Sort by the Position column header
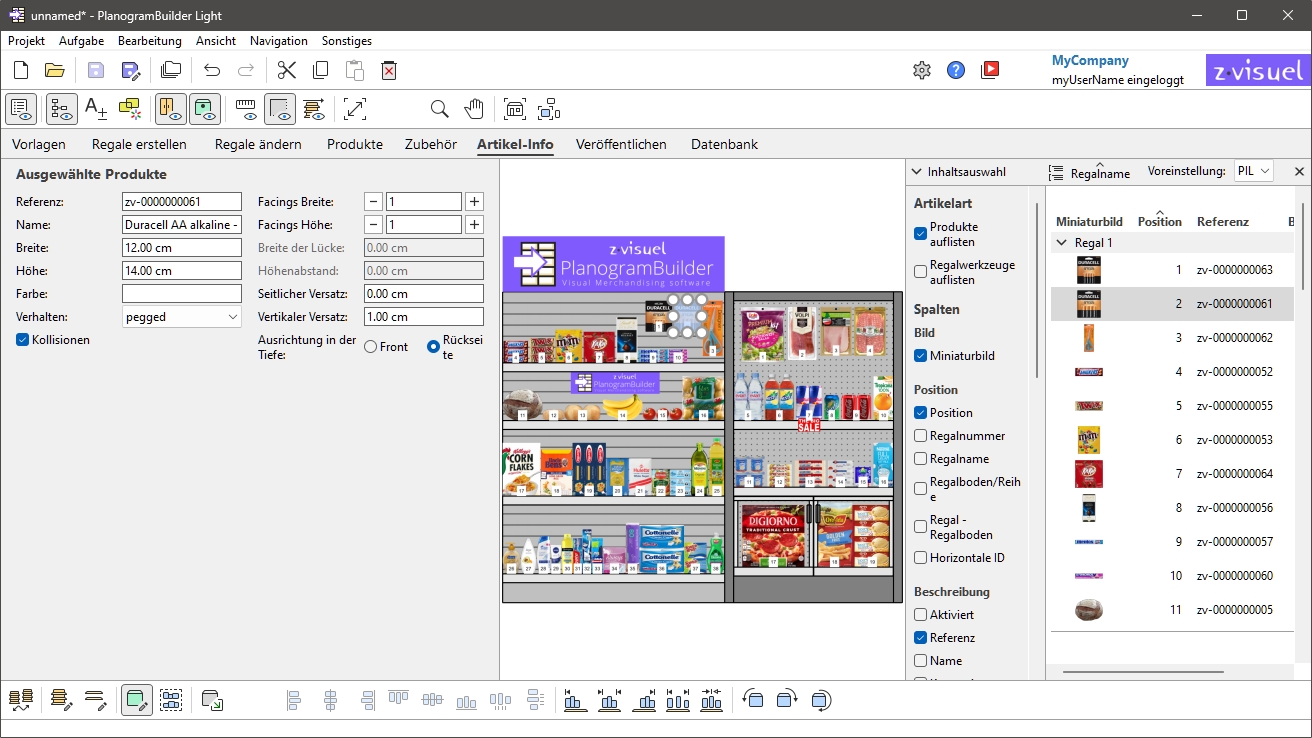This screenshot has height=738, width=1312. (x=1160, y=222)
